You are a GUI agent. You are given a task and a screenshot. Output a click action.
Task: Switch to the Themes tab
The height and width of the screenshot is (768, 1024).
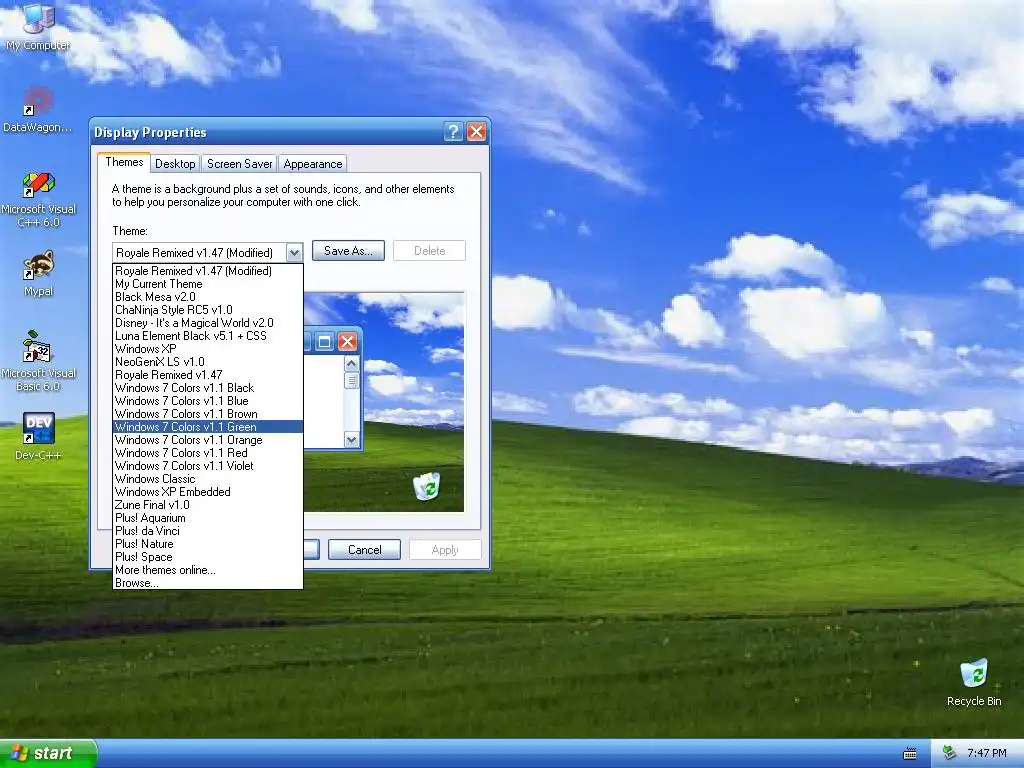tap(124, 163)
